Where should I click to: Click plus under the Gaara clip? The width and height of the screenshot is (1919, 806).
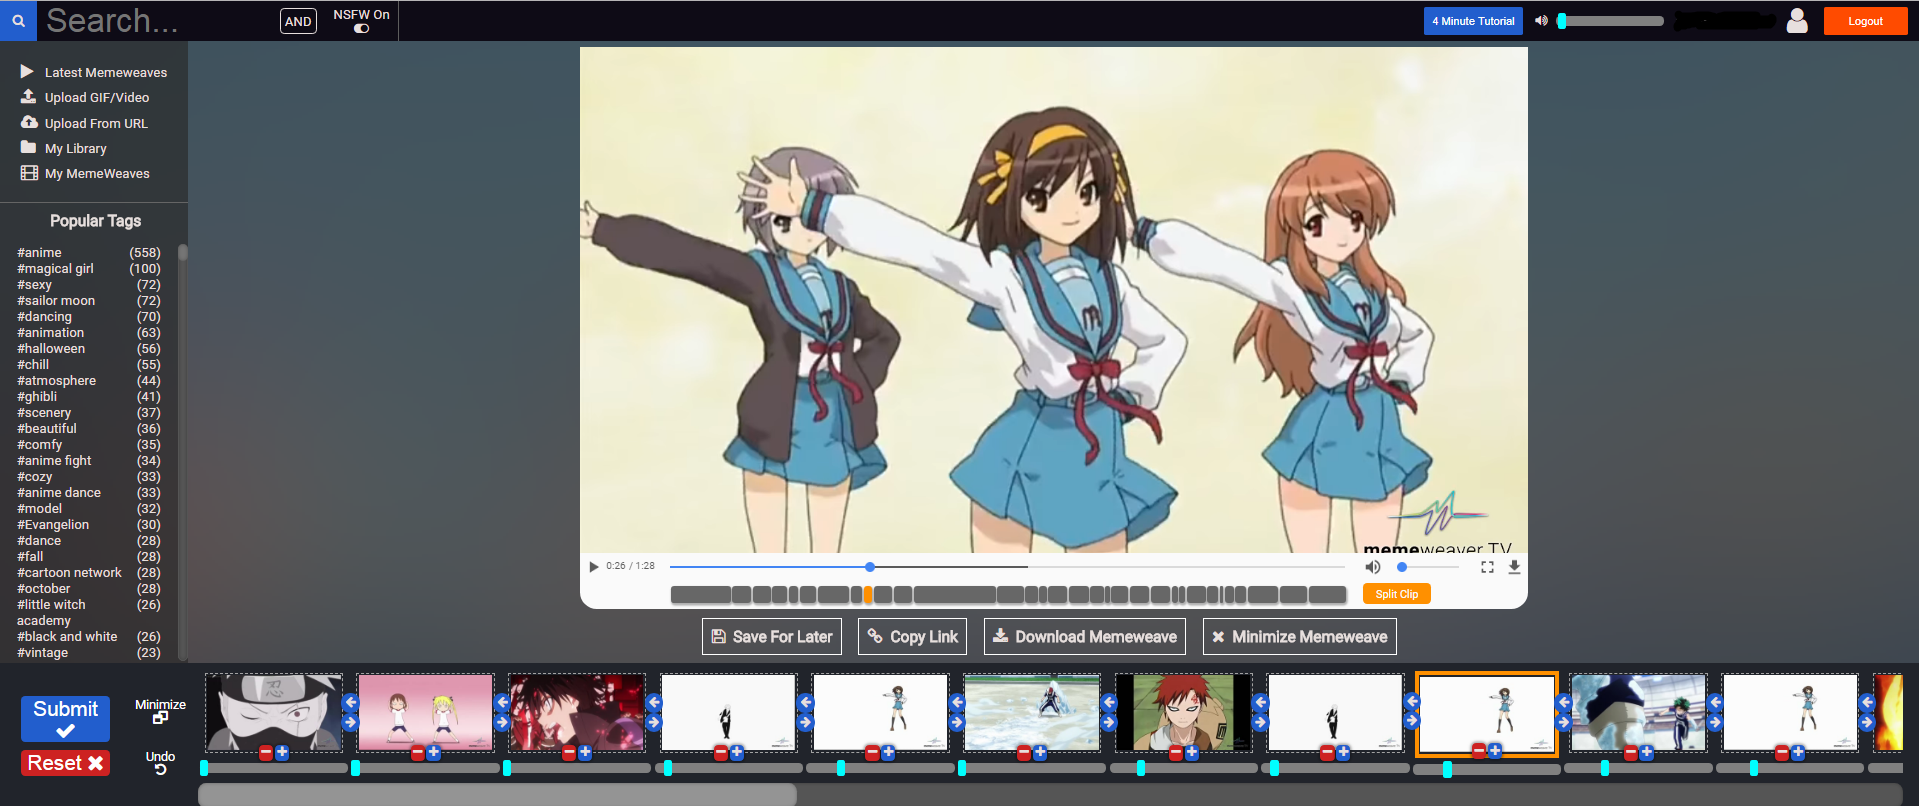1192,752
